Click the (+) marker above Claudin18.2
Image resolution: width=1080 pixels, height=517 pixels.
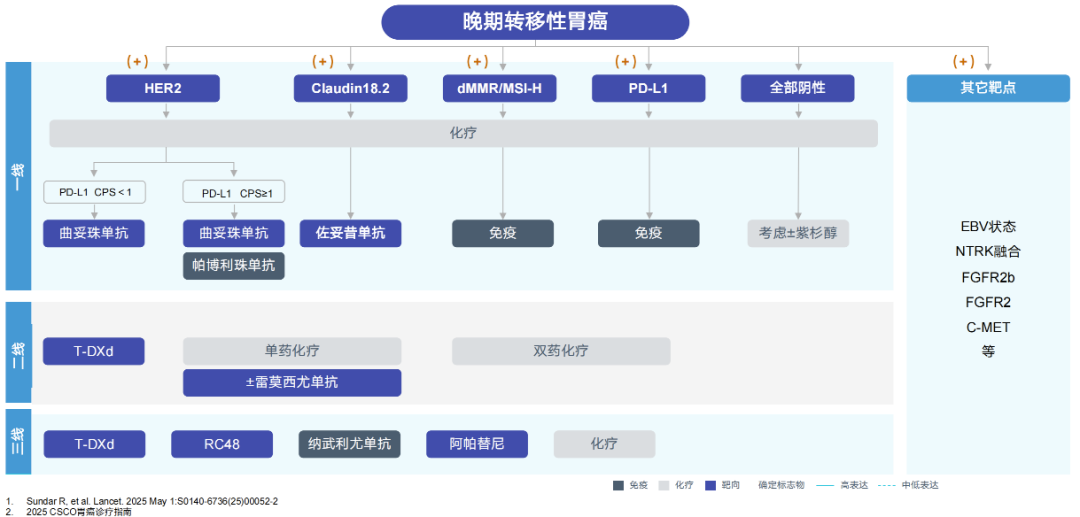pyautogui.click(x=323, y=61)
